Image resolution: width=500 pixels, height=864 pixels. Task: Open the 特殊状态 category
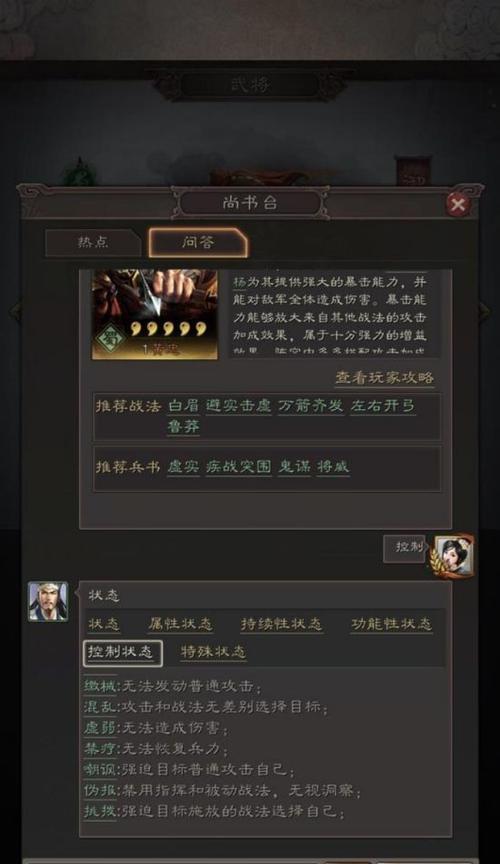[x=213, y=652]
